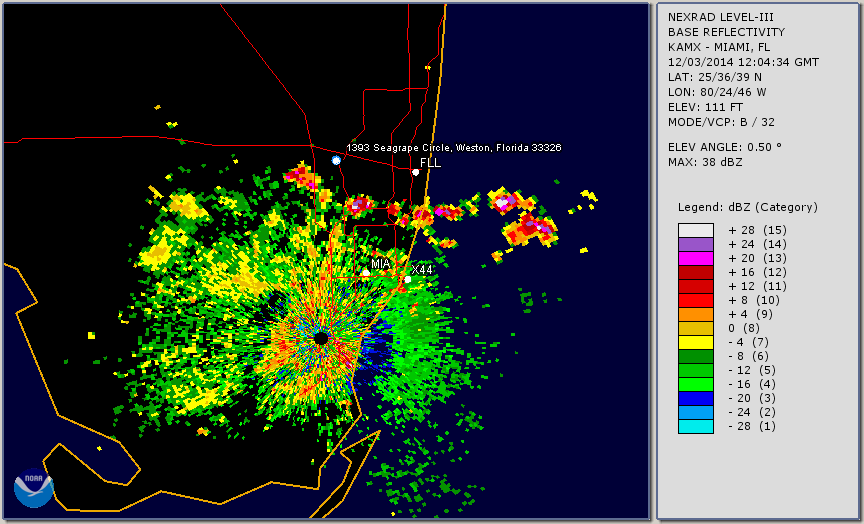Click the 'FLL' map label

click(430, 163)
